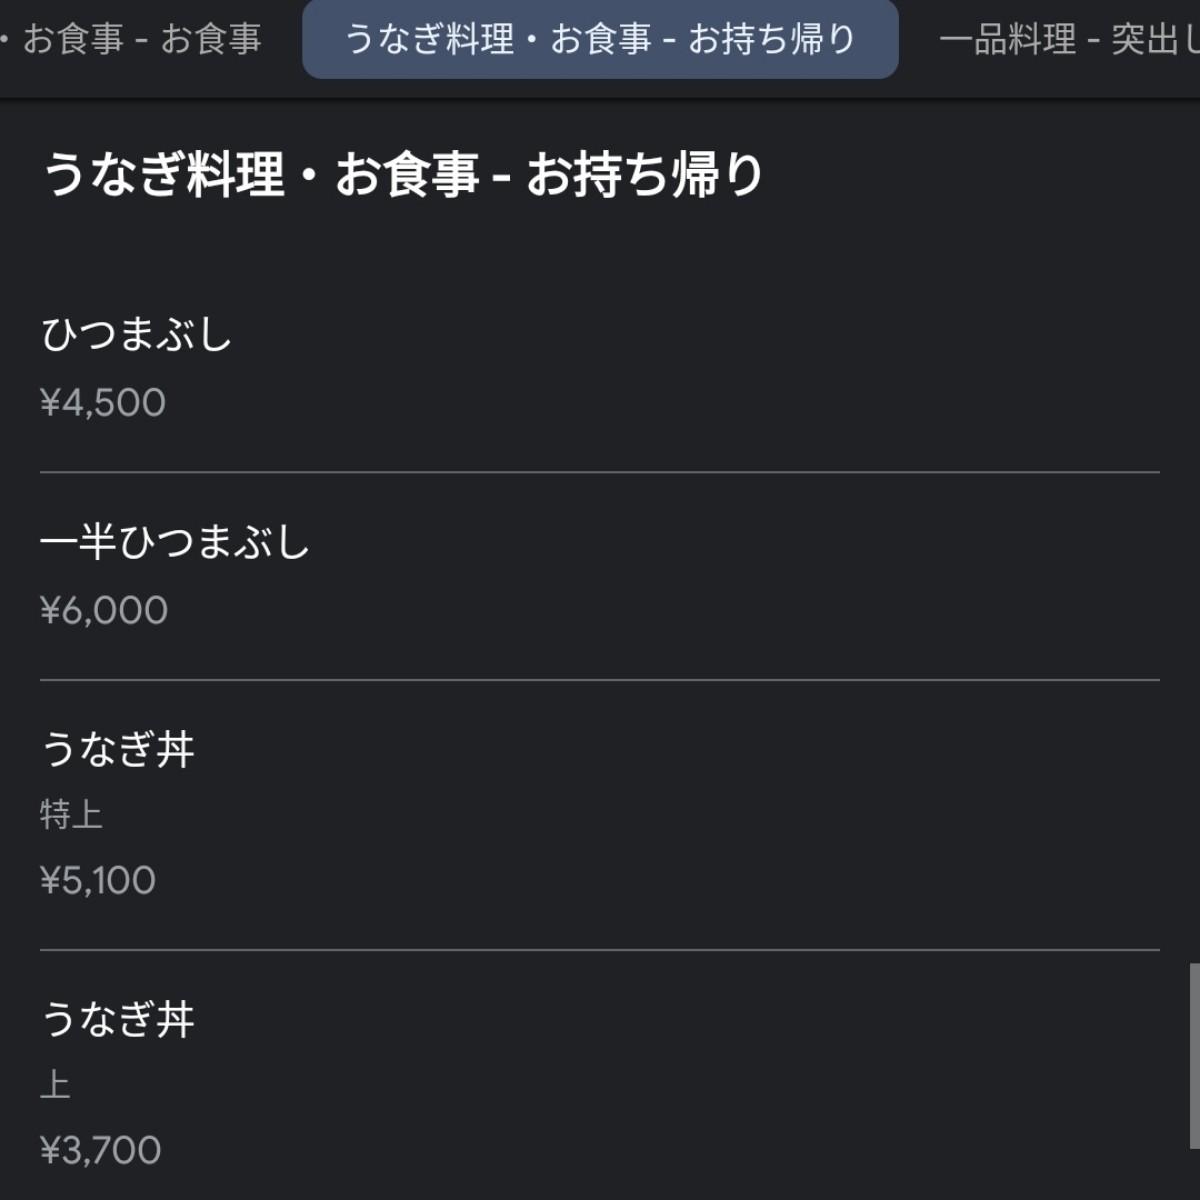Click the vertical scrollbar thumb
Viewport: 1200px width, 1200px height.
(1194, 1056)
